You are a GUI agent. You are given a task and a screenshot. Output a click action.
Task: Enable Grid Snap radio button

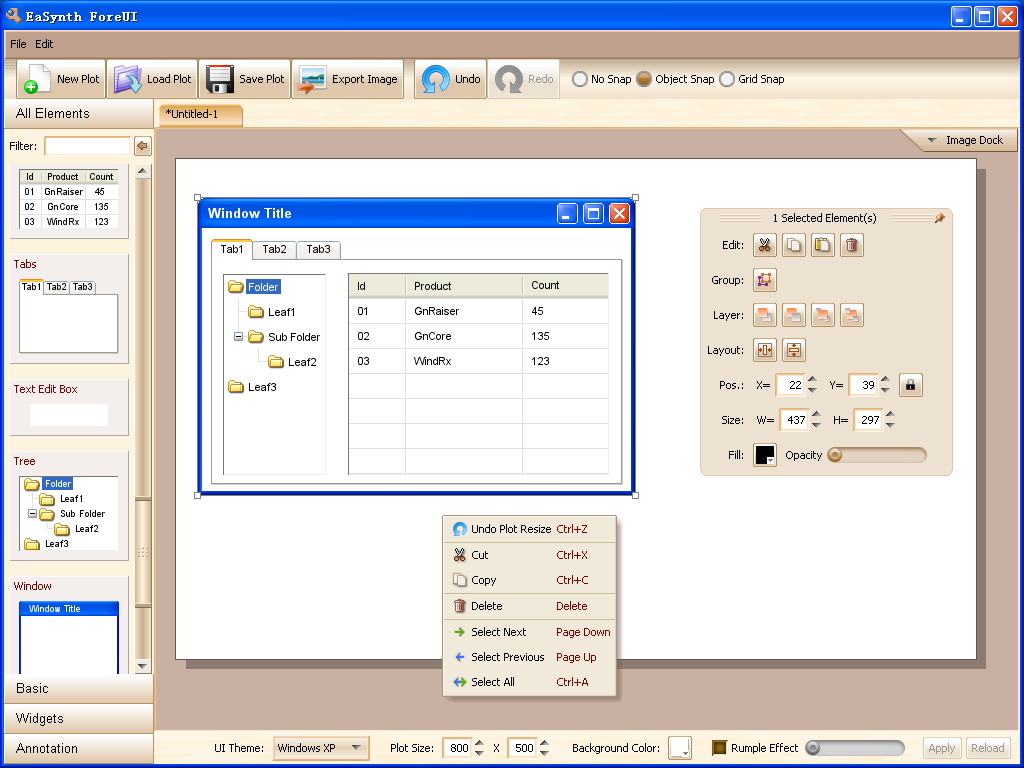point(727,79)
